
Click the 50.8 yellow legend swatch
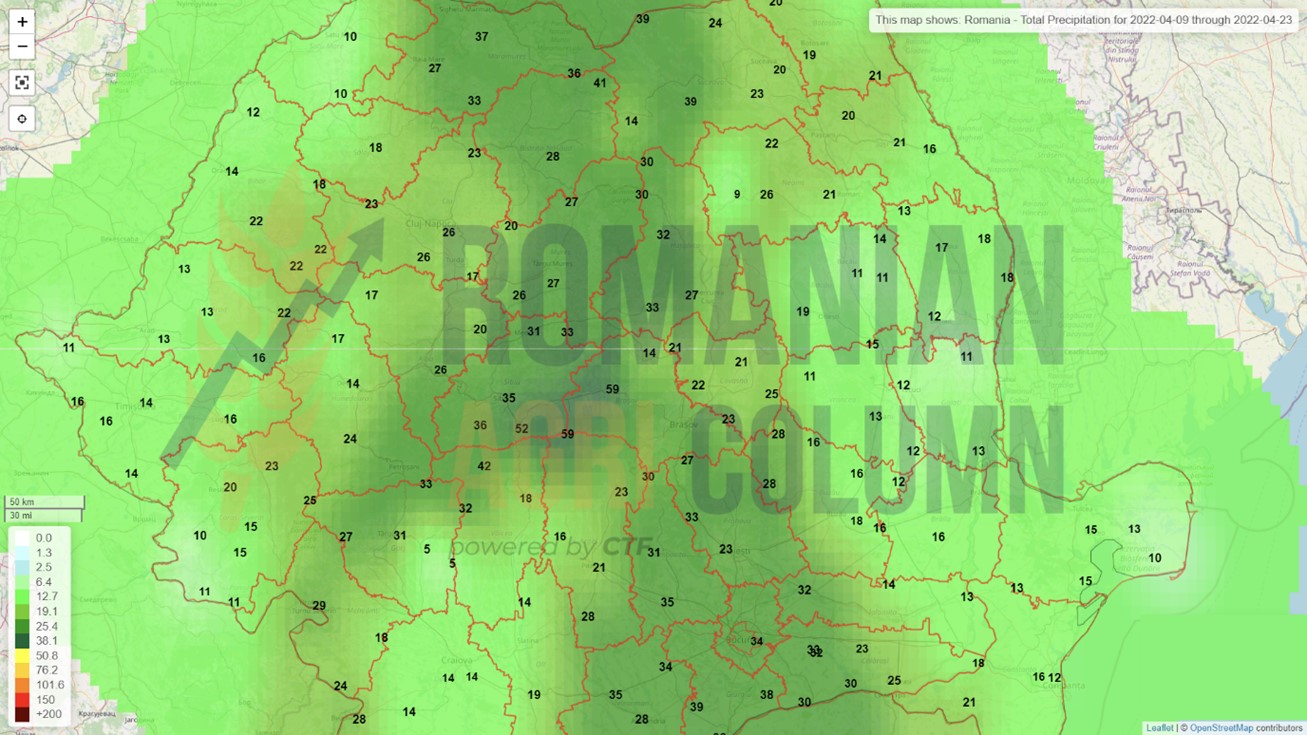22,656
